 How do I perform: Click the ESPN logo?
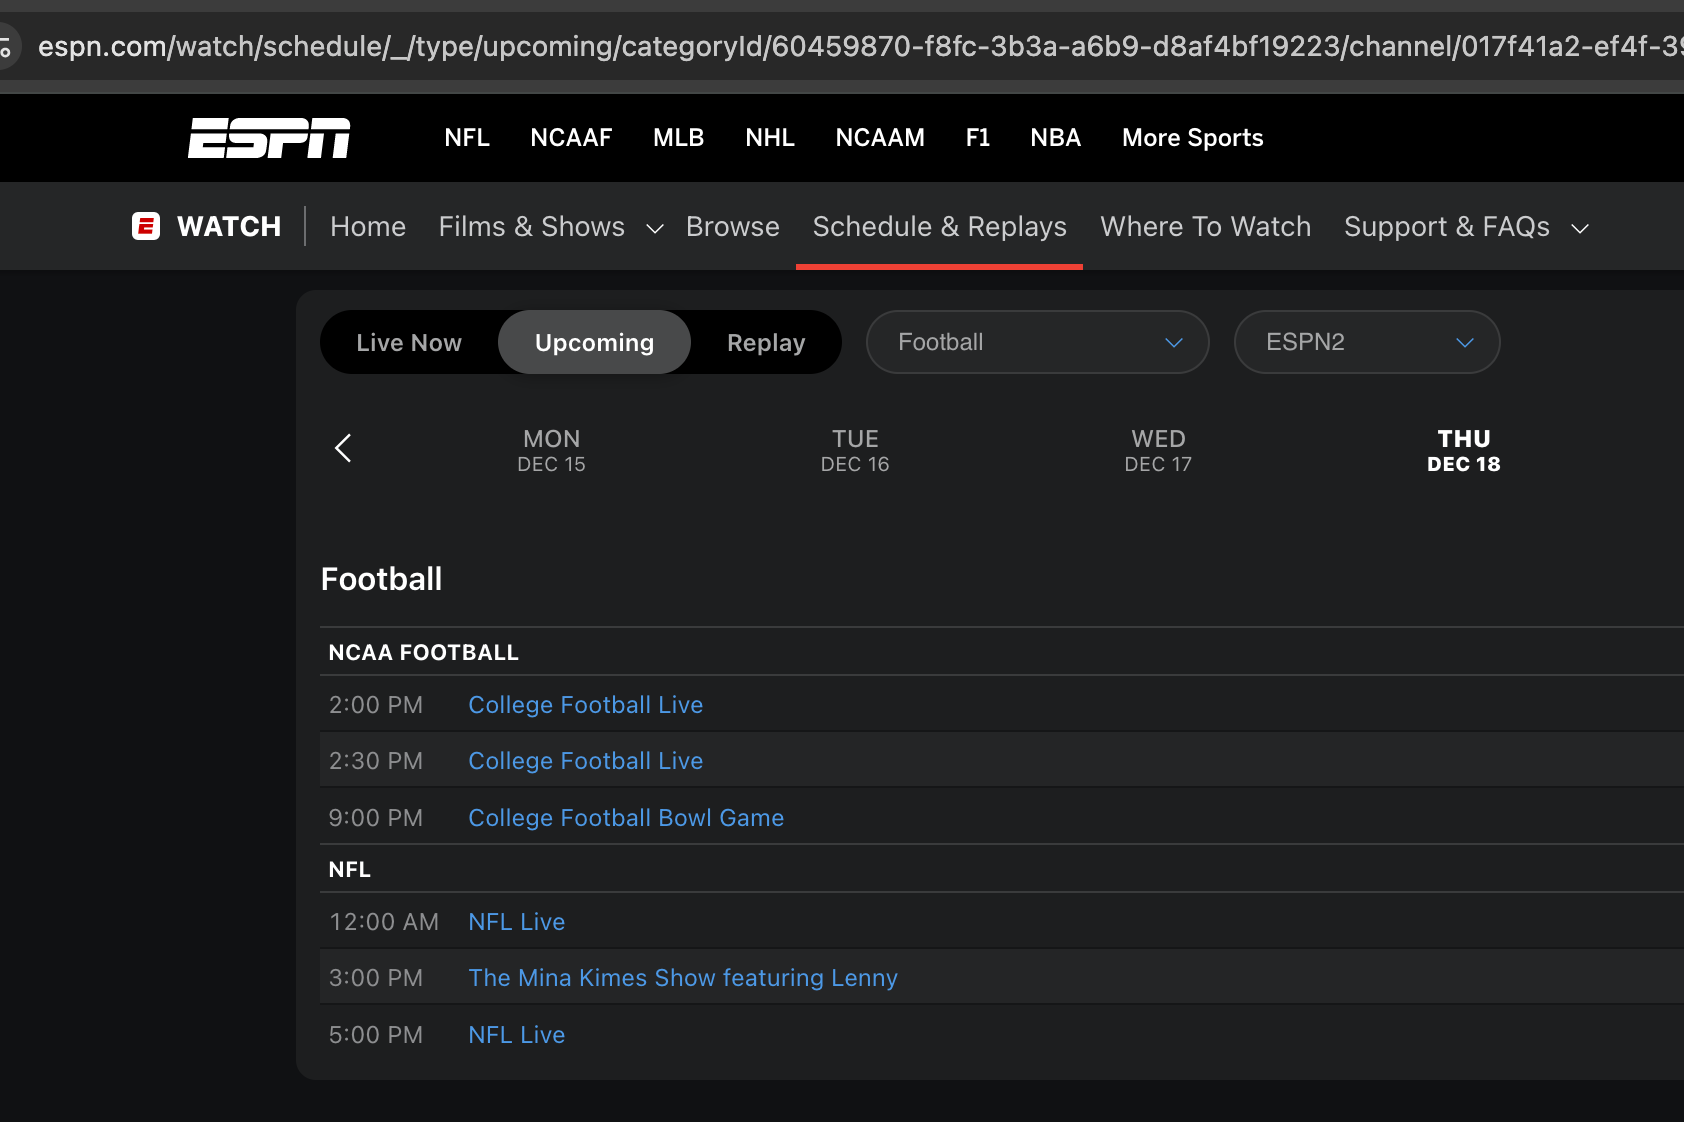coord(269,138)
